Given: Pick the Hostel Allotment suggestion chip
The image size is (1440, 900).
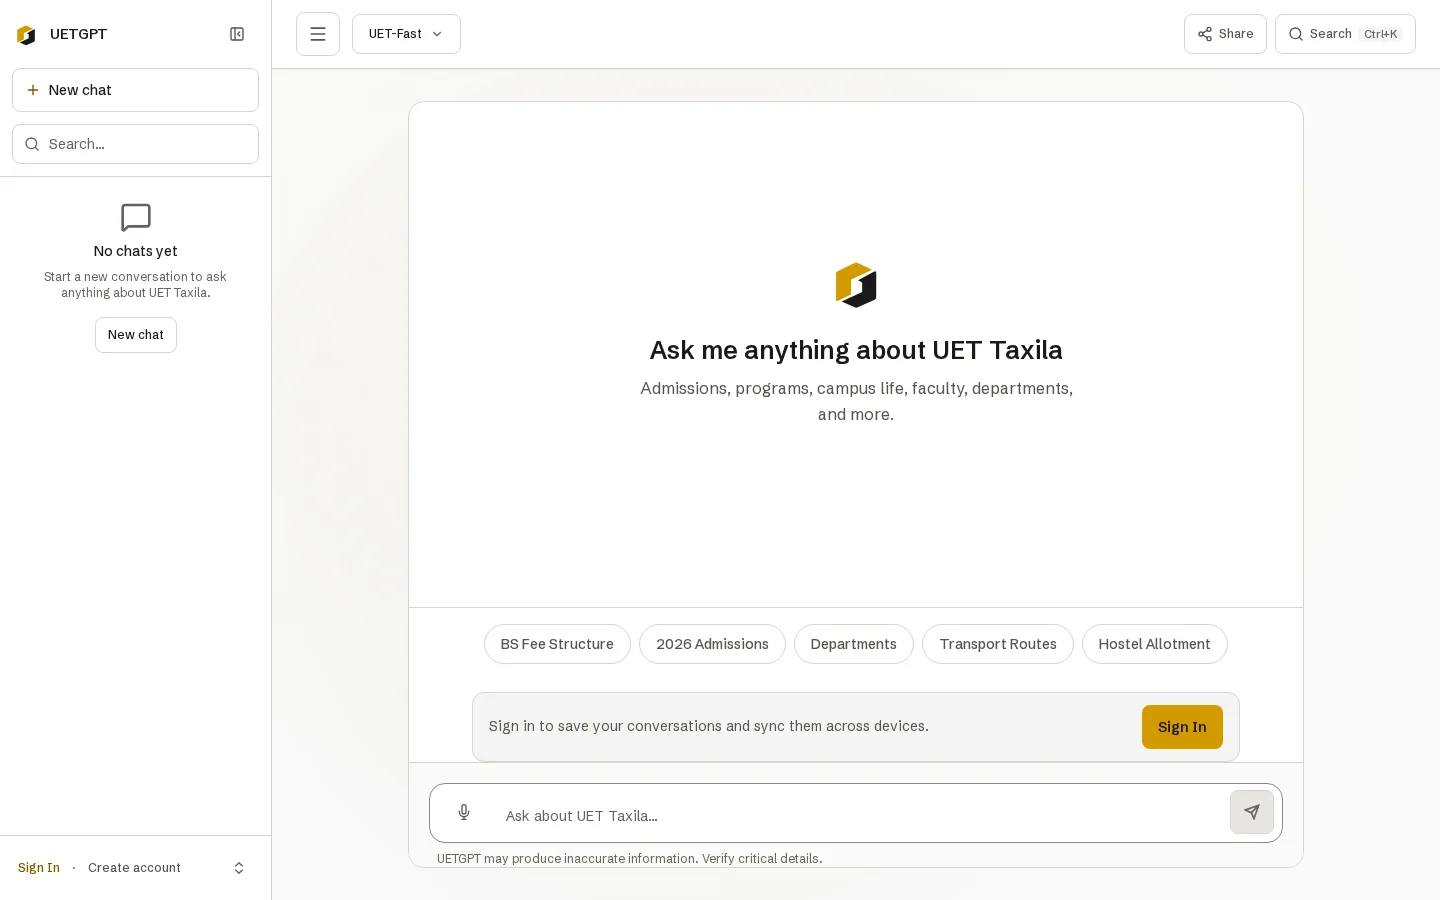Looking at the screenshot, I should click(1155, 644).
